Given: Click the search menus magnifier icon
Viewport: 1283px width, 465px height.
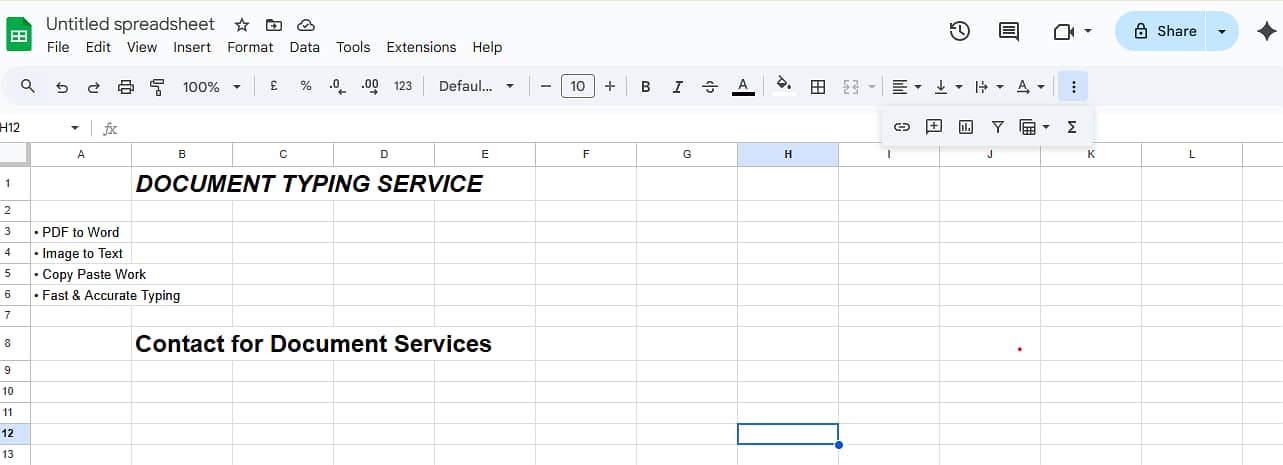Looking at the screenshot, I should click(28, 87).
